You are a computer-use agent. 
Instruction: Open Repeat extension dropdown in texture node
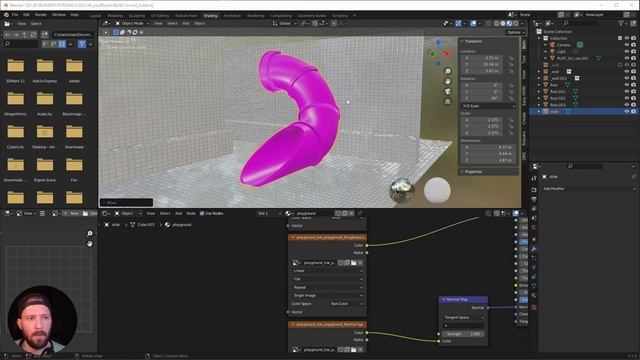[x=327, y=287]
